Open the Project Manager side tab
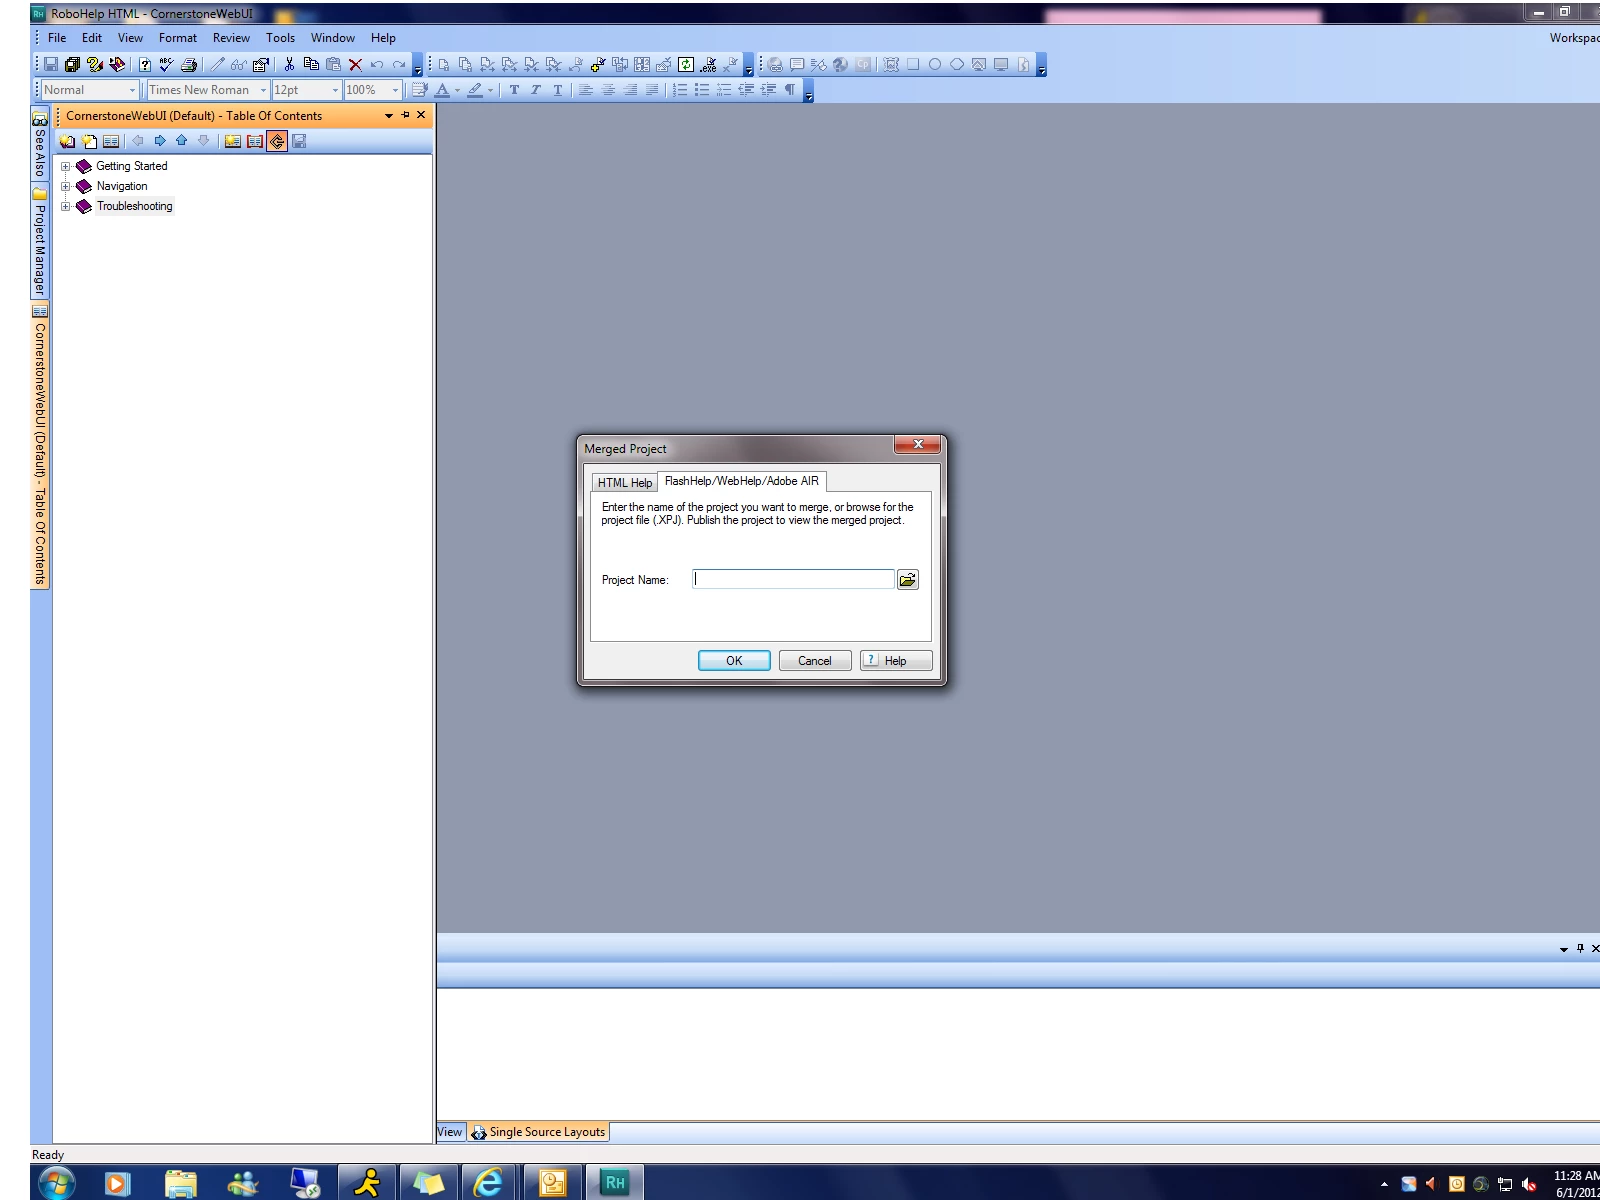Screen dimensions: 1600x1200 point(40,242)
